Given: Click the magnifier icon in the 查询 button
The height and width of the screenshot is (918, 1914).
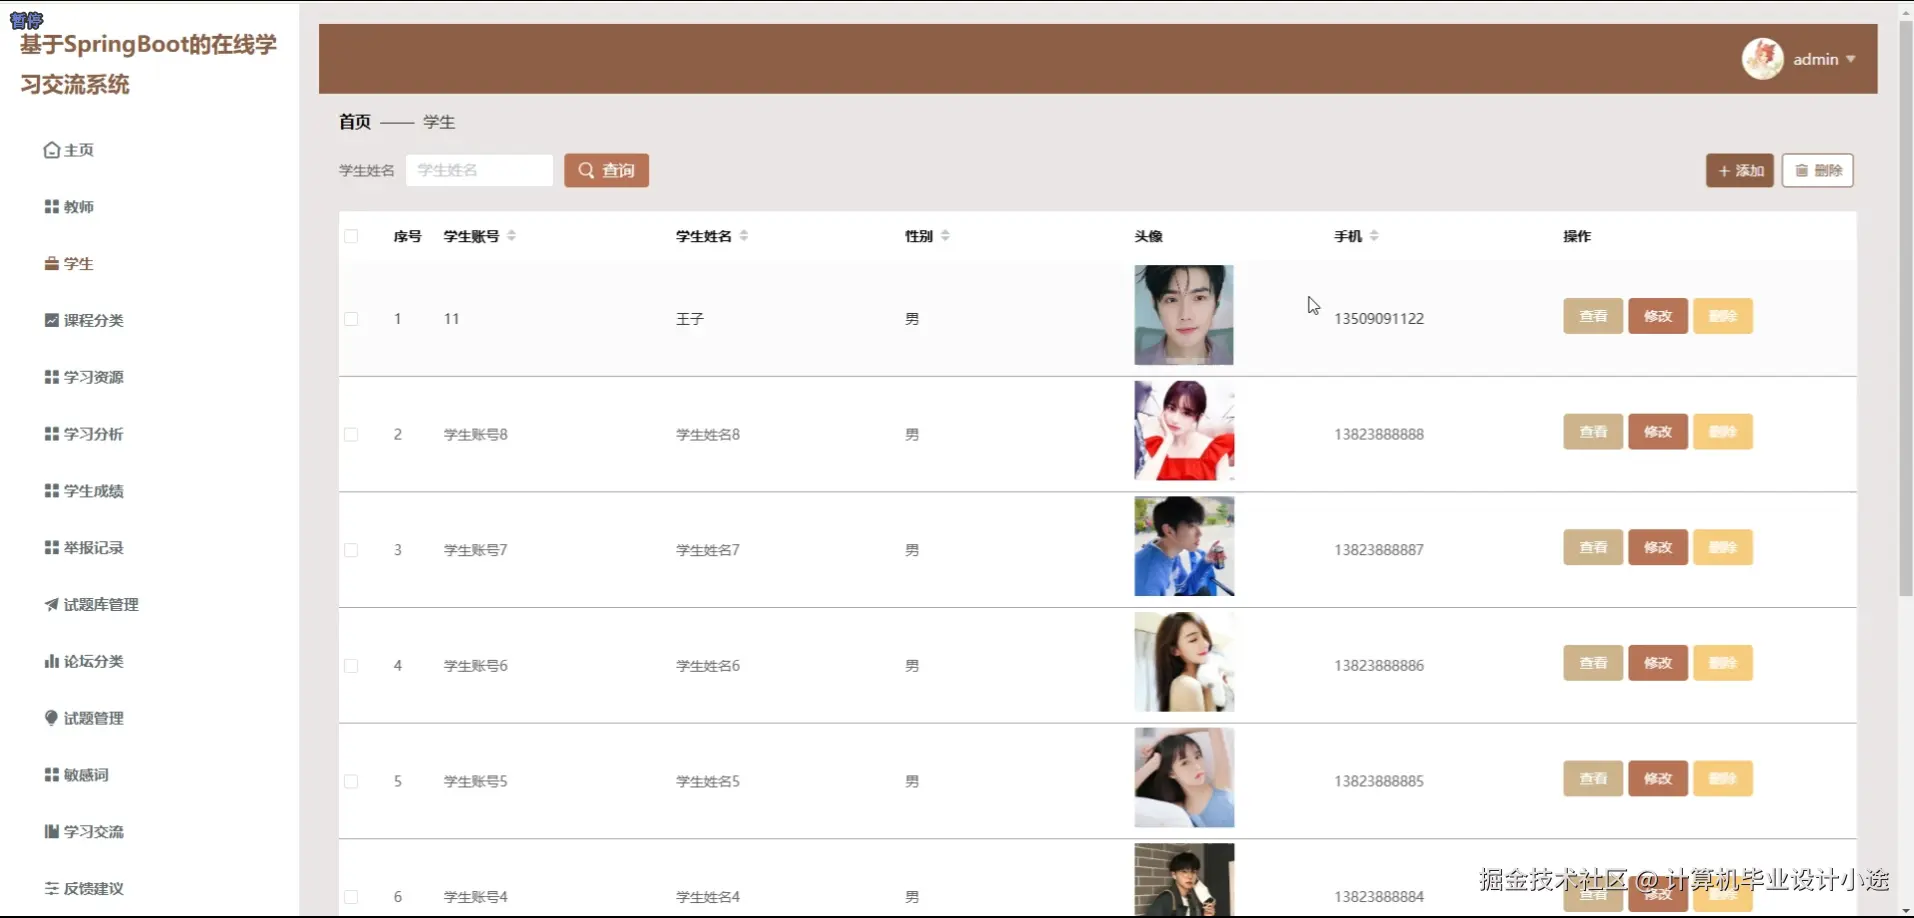Looking at the screenshot, I should (x=586, y=171).
